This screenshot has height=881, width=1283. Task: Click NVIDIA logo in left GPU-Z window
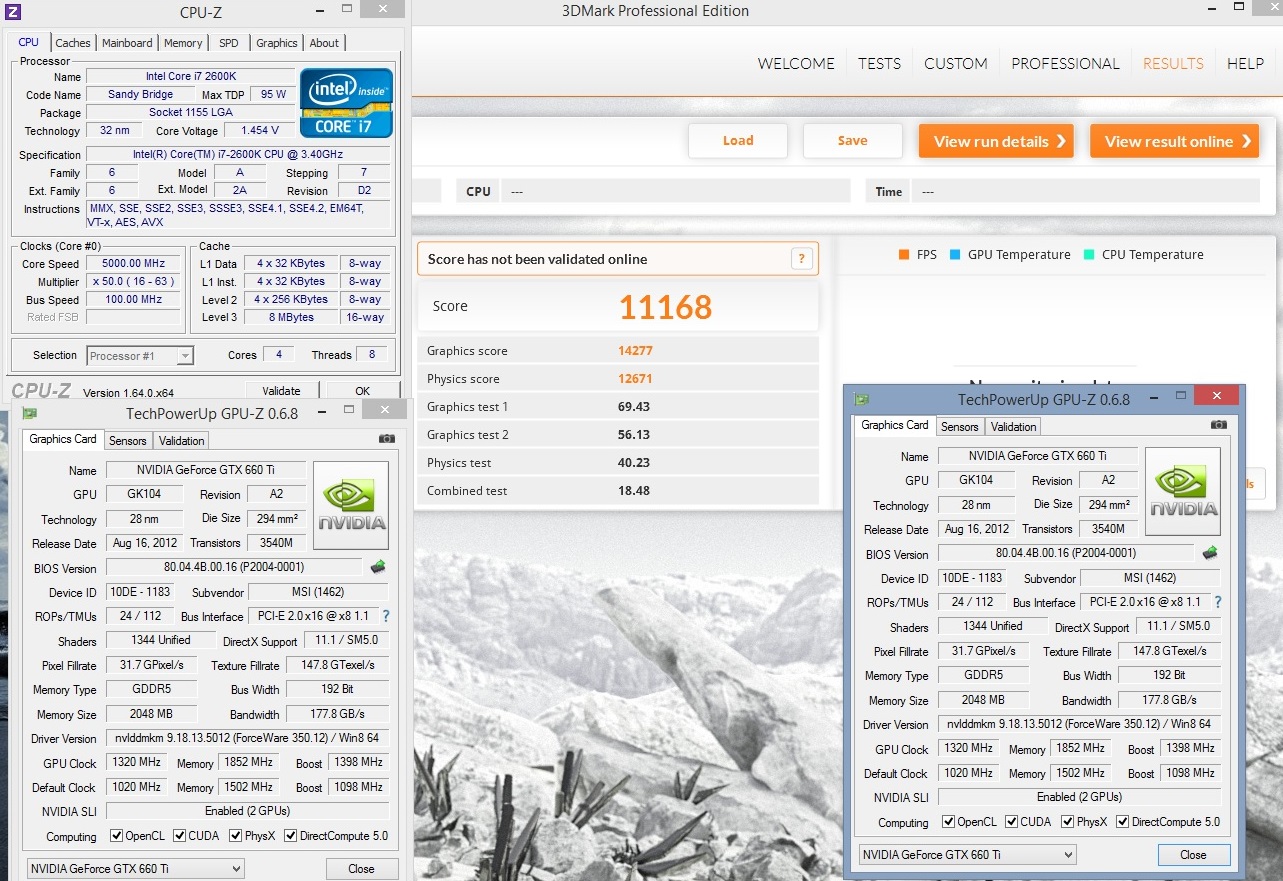[350, 505]
